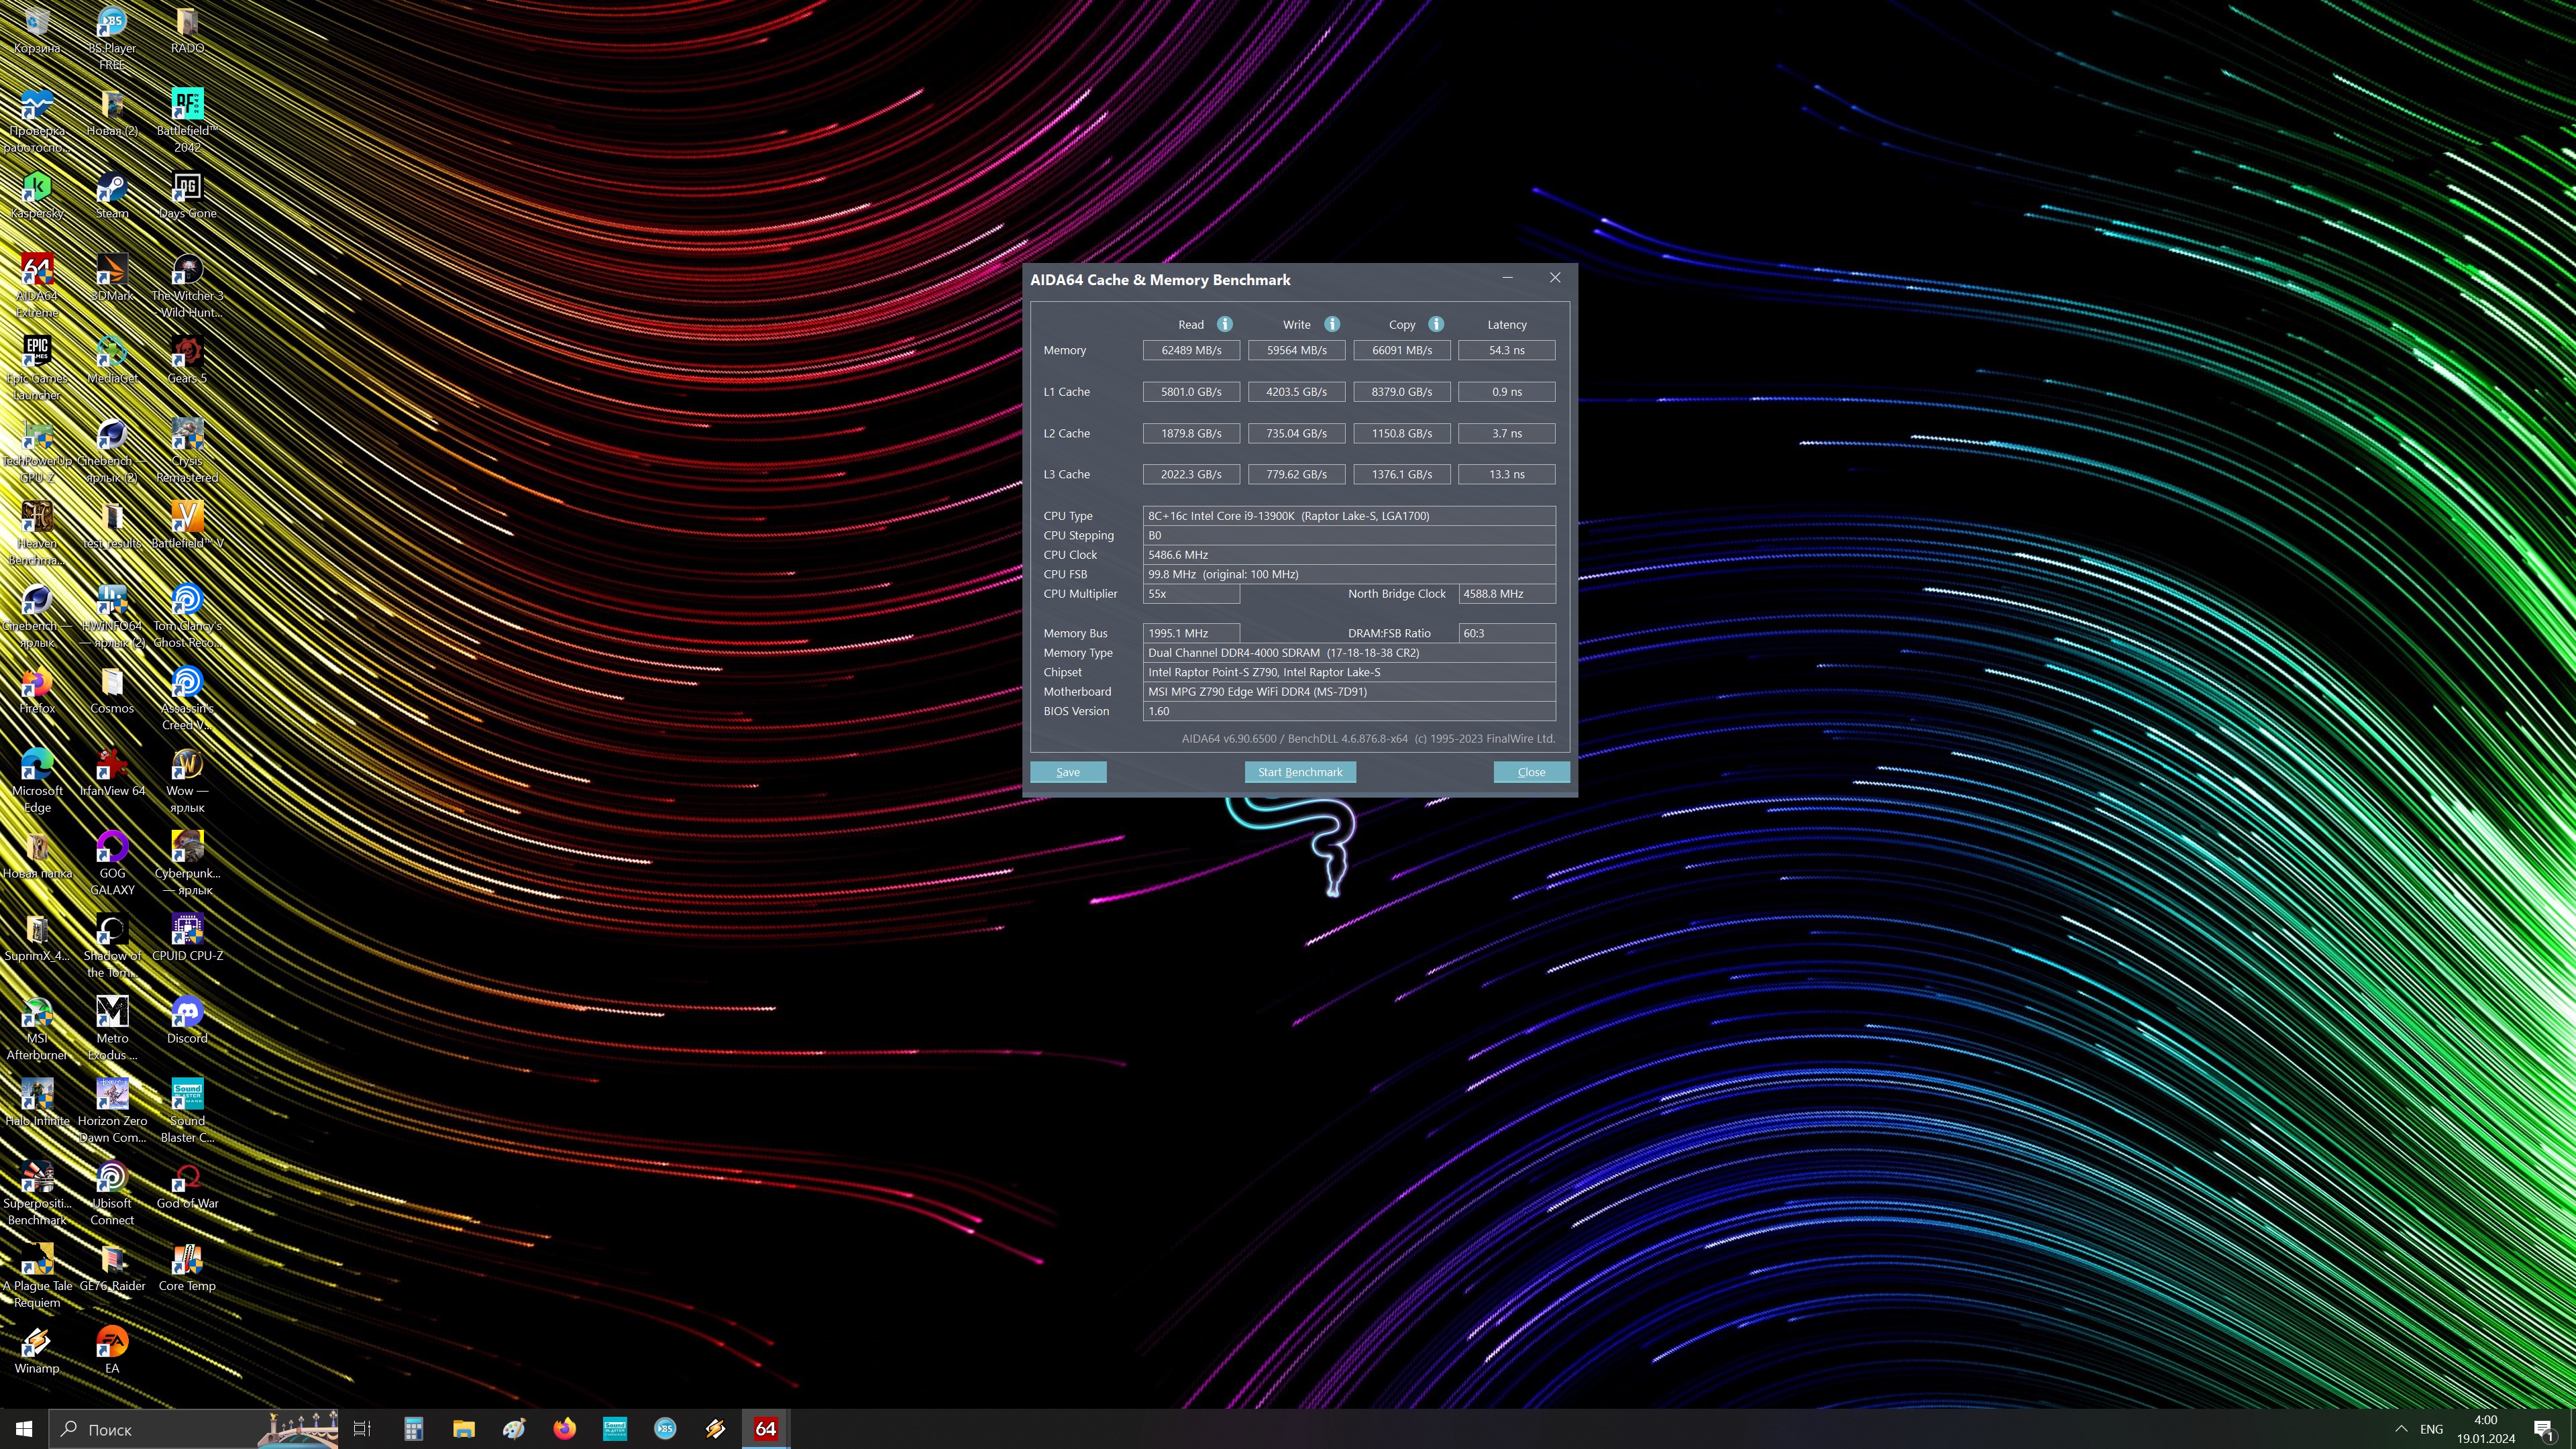
Task: Click the Save button
Action: click(x=1068, y=772)
